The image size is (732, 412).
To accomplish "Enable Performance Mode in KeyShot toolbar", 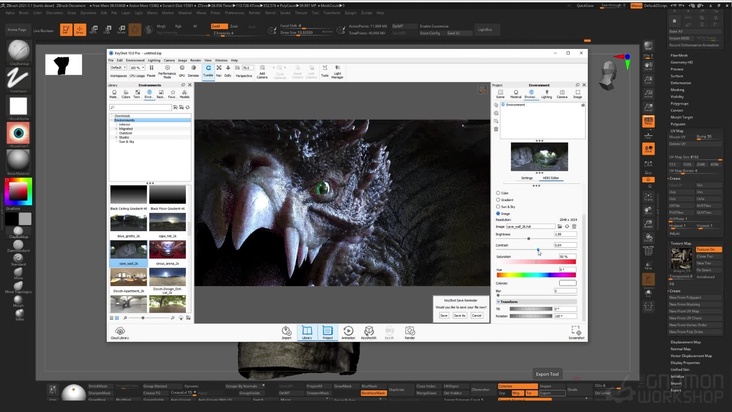I will (x=167, y=71).
